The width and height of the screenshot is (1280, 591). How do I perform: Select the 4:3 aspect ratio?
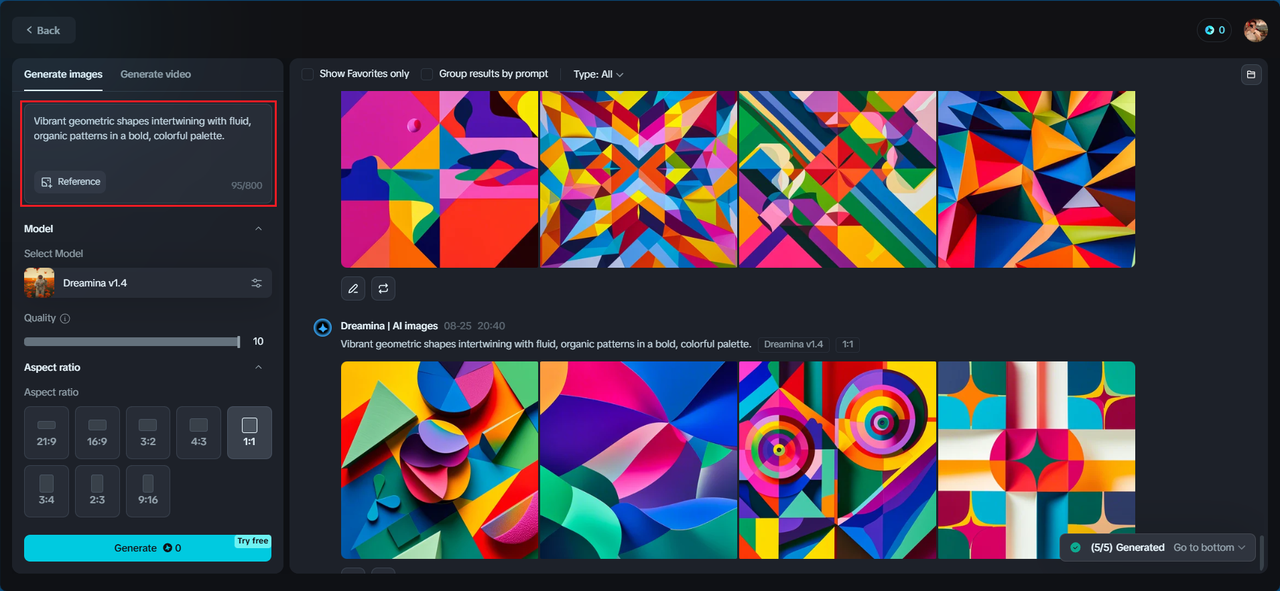pos(199,432)
